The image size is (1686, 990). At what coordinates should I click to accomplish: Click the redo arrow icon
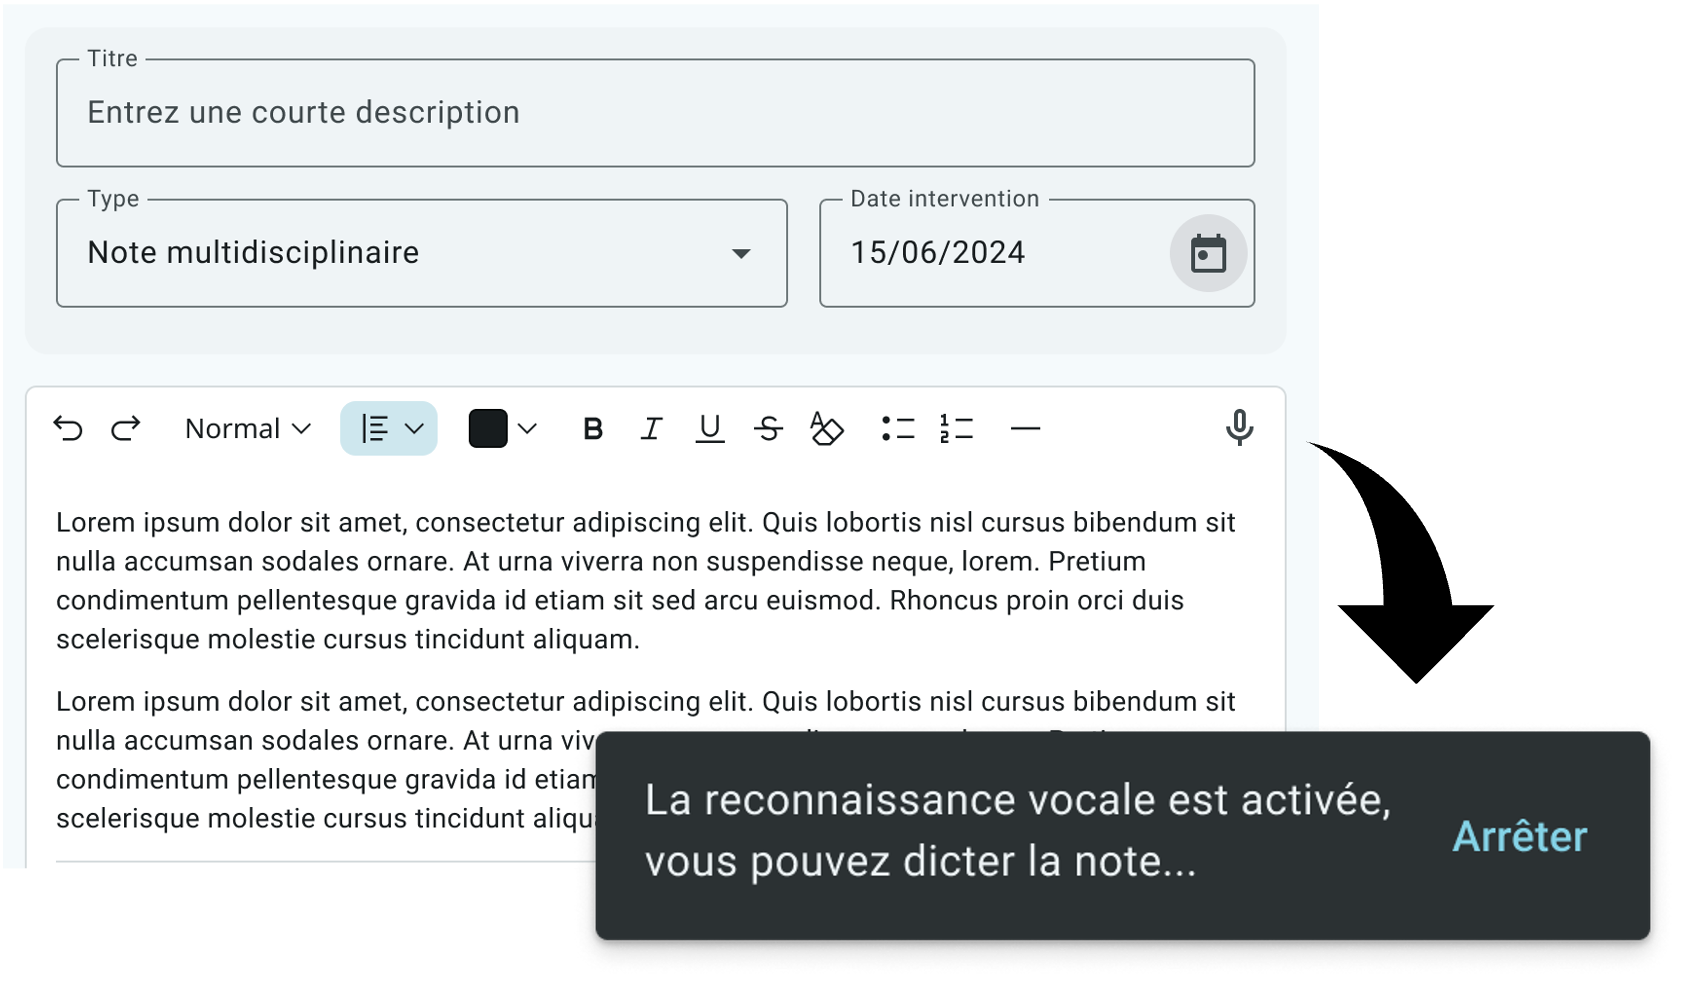click(126, 428)
